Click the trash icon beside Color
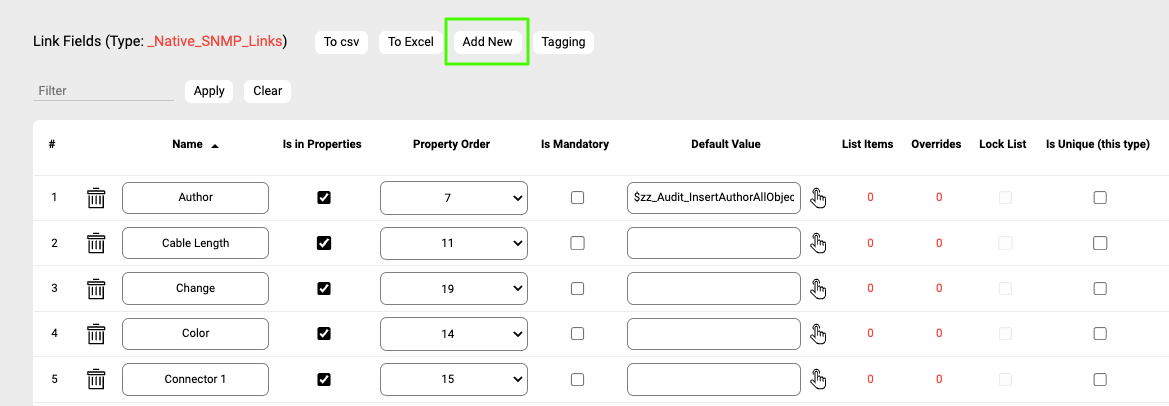 [x=96, y=334]
